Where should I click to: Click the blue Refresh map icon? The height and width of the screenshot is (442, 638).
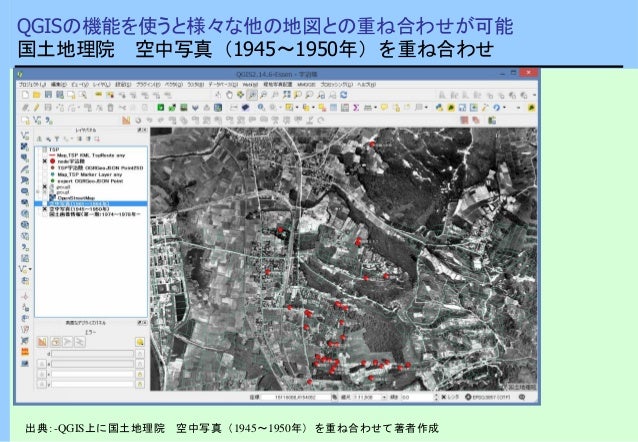coord(344,95)
